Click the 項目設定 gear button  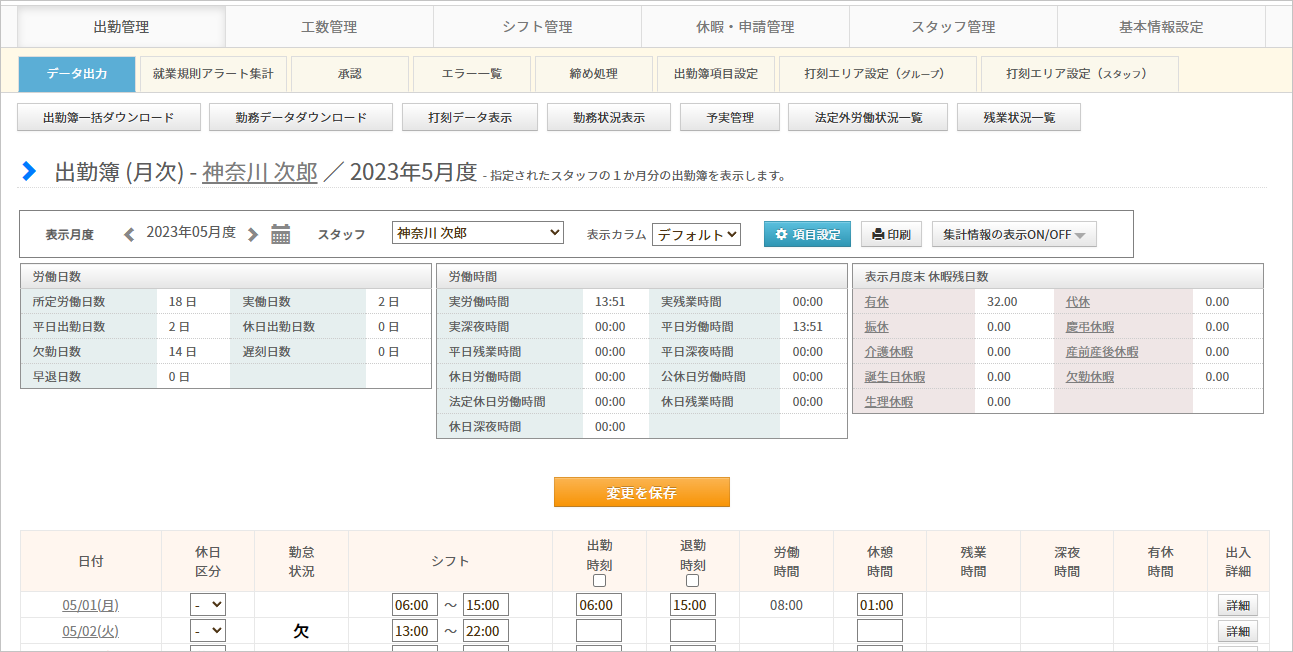pyautogui.click(x=807, y=235)
